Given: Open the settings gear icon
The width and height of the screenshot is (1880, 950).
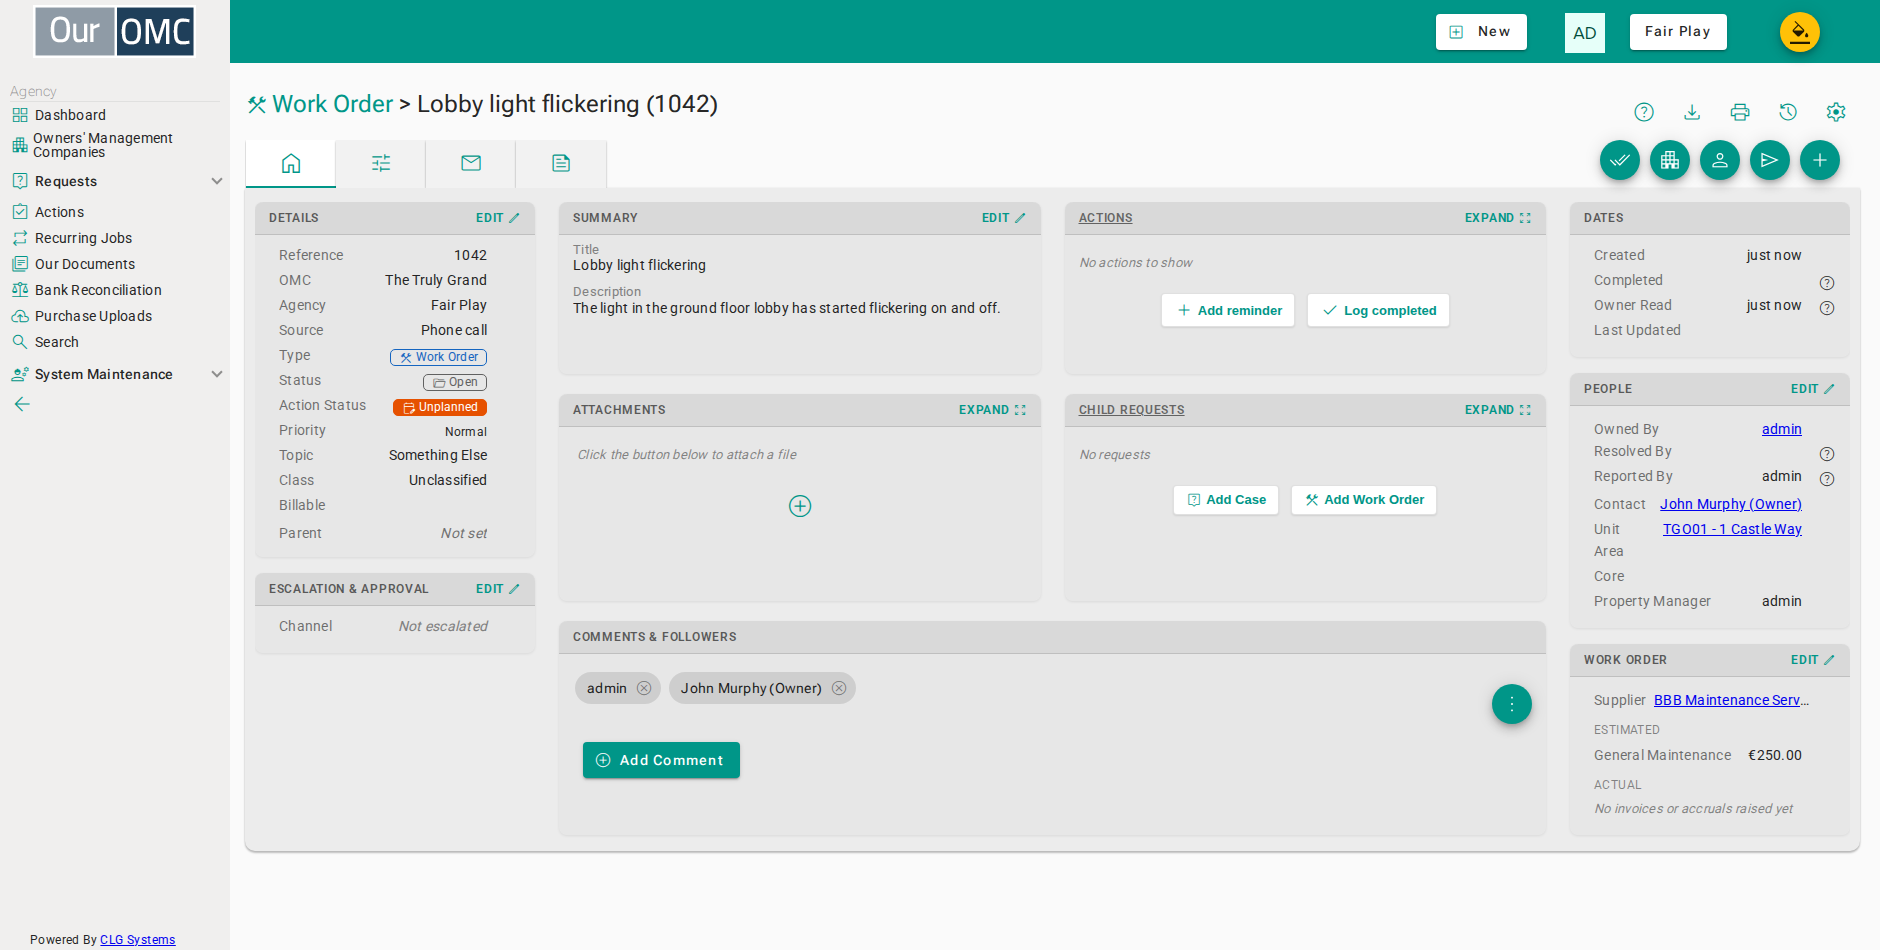Looking at the screenshot, I should click(1836, 112).
